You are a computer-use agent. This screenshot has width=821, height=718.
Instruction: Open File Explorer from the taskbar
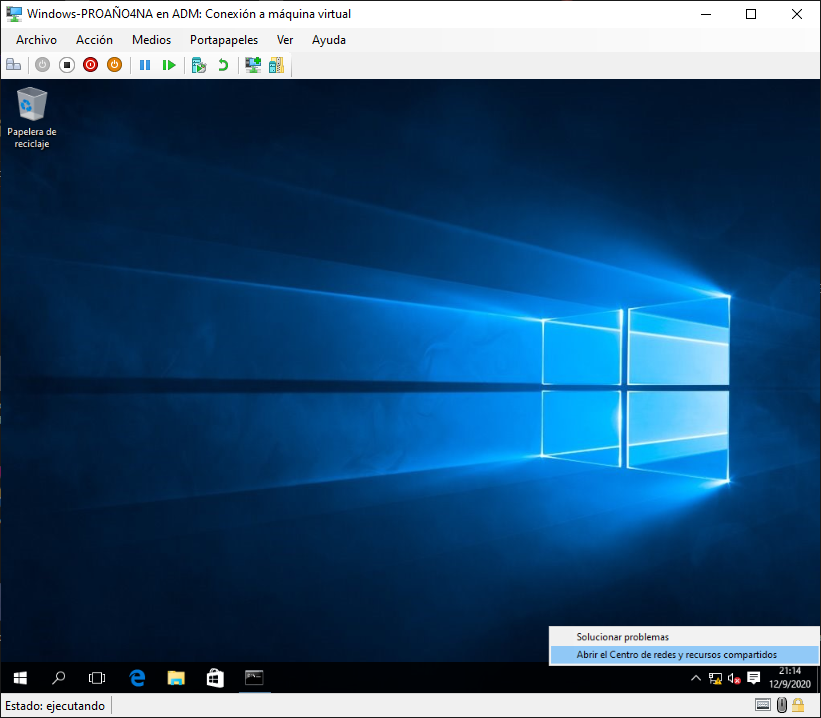tap(176, 678)
